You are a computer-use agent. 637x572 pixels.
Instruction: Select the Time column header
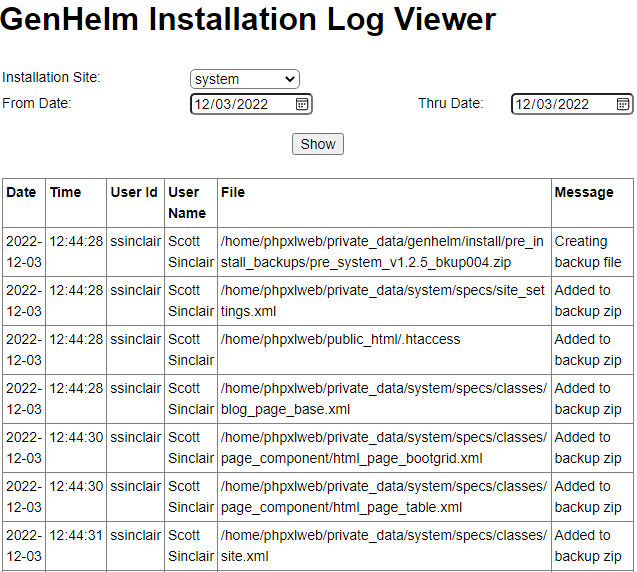[x=66, y=192]
